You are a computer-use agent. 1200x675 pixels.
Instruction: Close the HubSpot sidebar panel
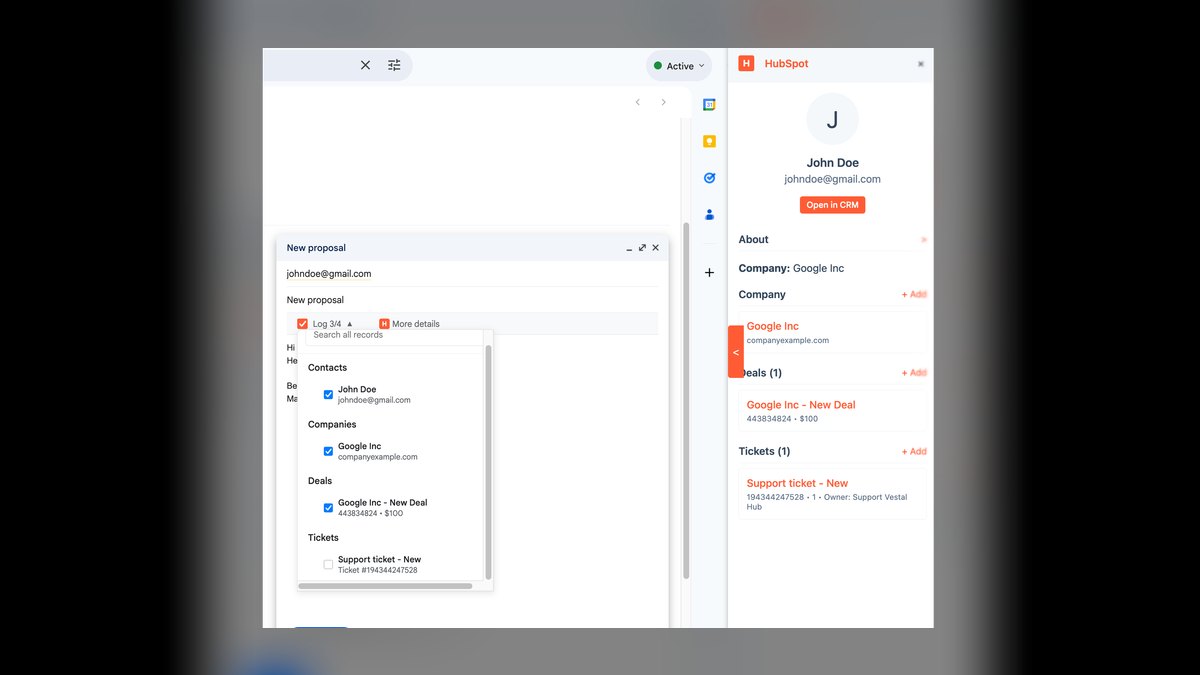pos(921,64)
